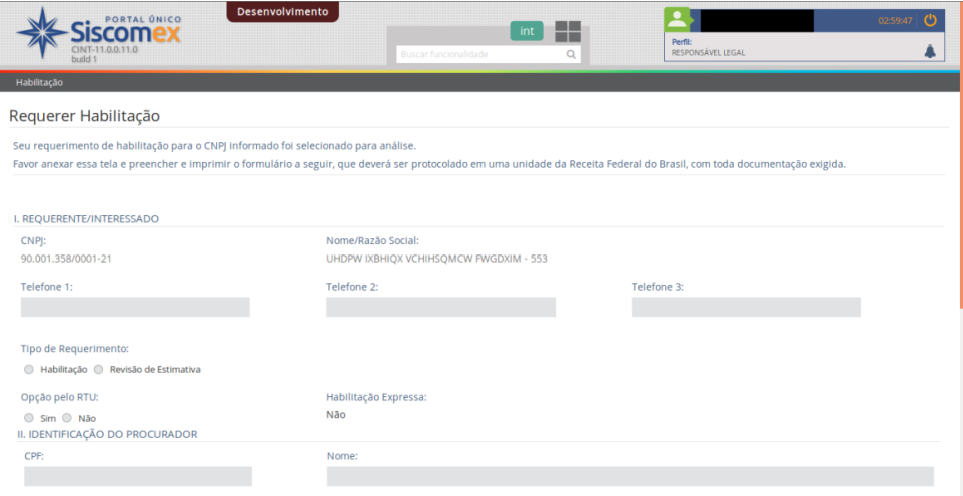This screenshot has width=963, height=496.
Task: Click the Telefone 2 input field
Action: pyautogui.click(x=440, y=308)
